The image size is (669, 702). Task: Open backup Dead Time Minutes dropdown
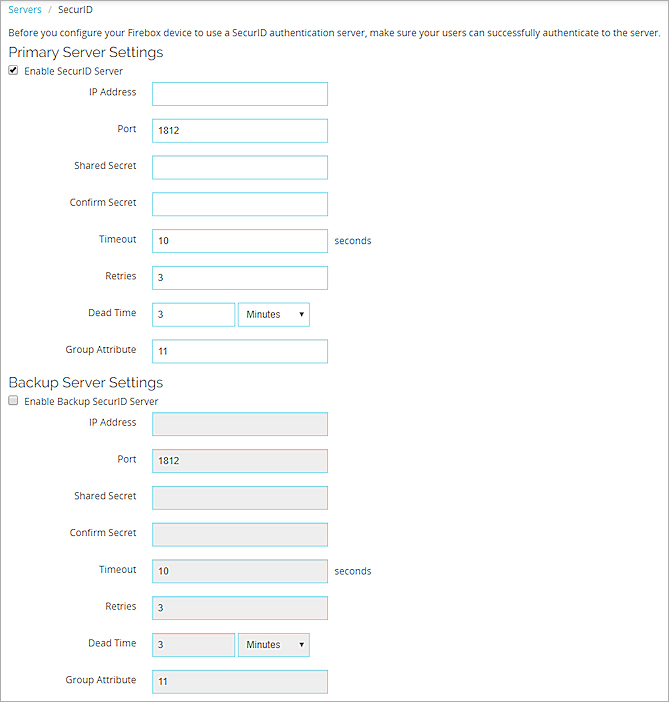273,645
